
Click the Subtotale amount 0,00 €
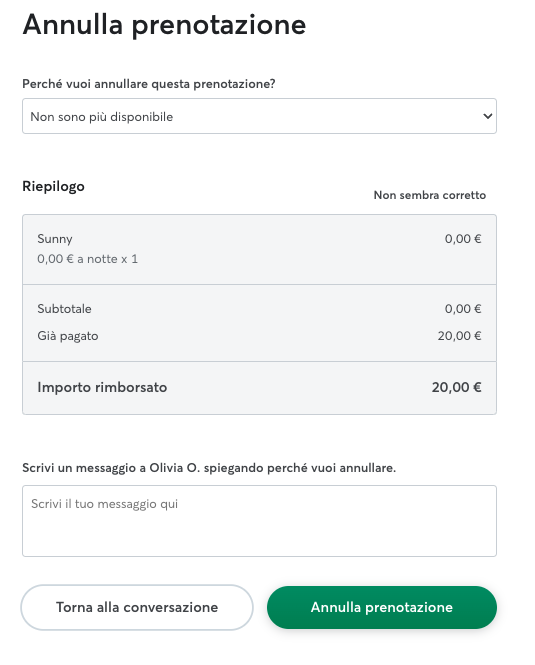(x=462, y=308)
